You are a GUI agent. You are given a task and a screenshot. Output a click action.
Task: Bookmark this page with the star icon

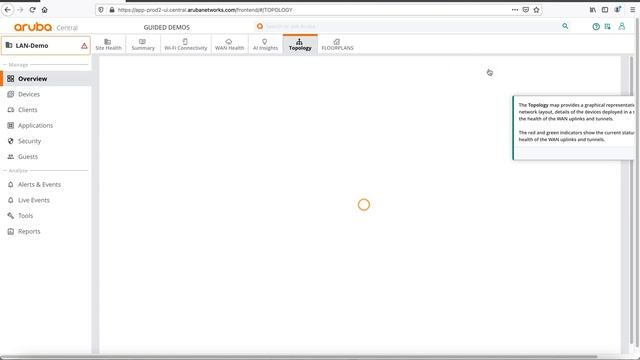[536, 10]
